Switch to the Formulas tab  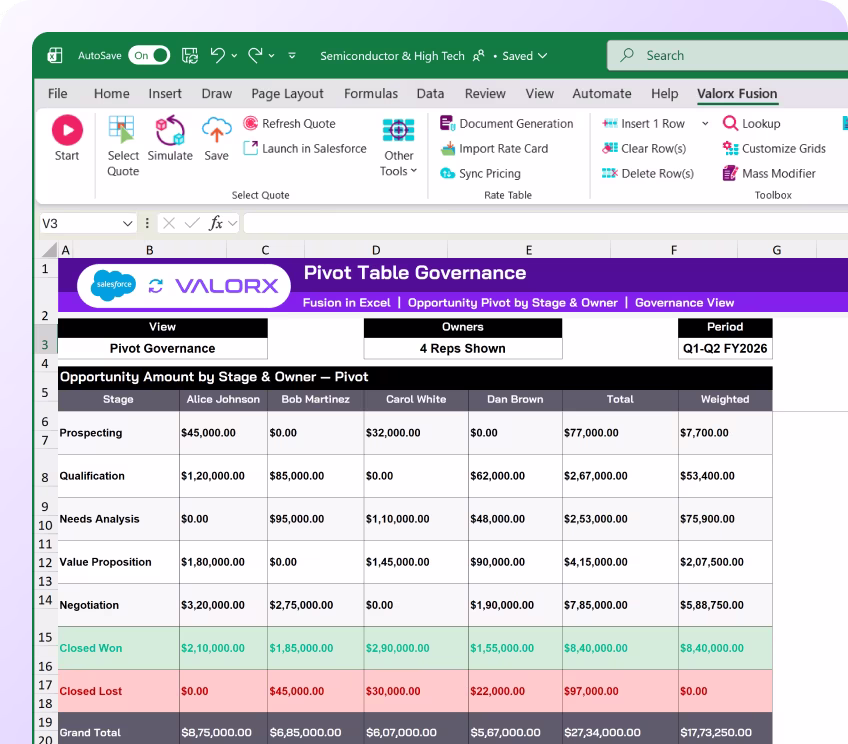coord(371,94)
